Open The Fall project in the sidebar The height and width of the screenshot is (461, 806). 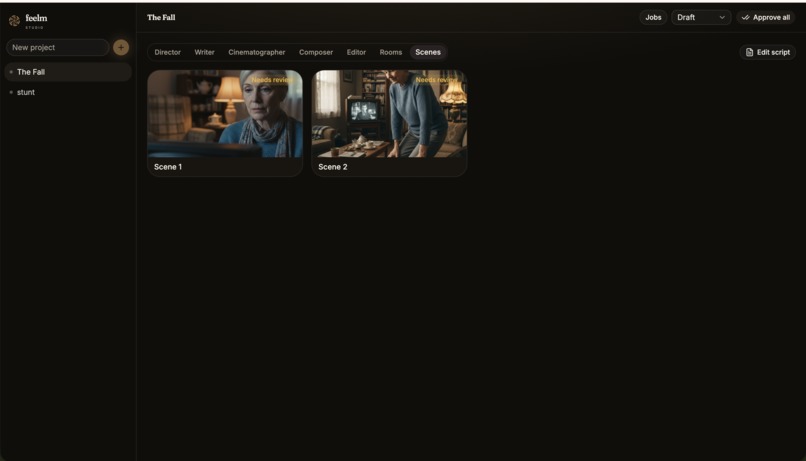68,72
